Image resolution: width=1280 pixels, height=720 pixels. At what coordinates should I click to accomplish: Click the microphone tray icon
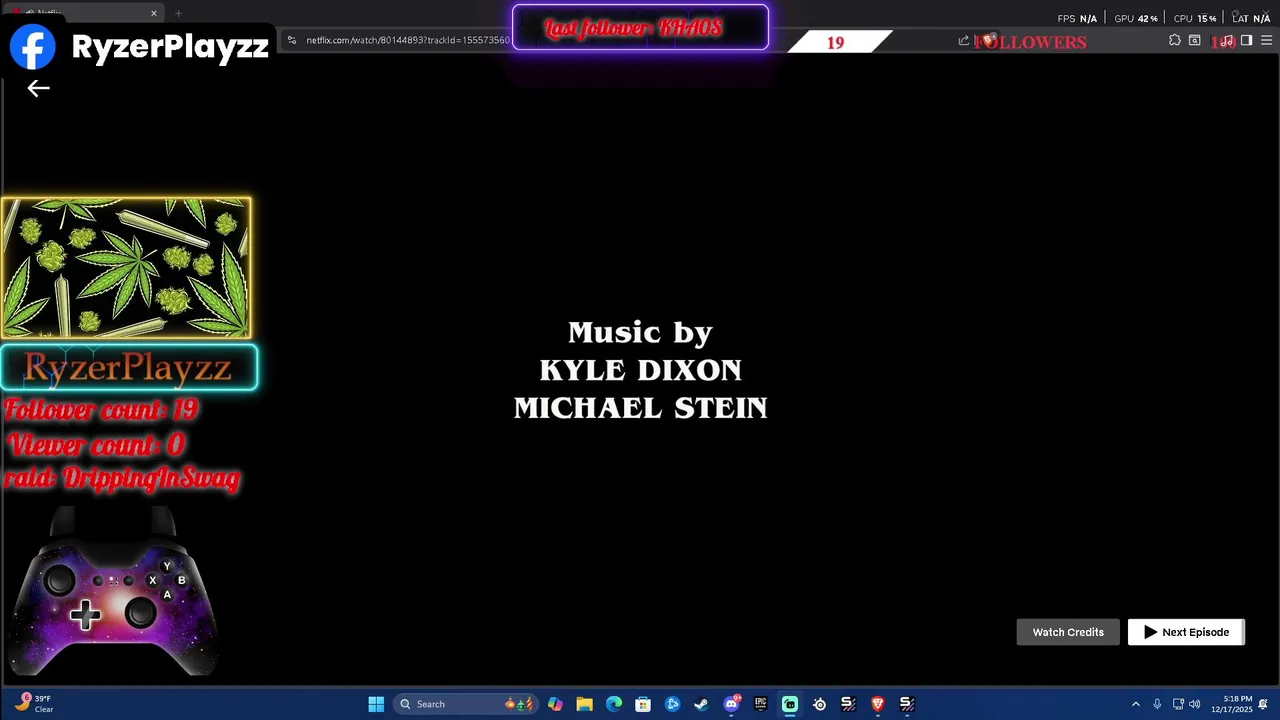pyautogui.click(x=1157, y=704)
